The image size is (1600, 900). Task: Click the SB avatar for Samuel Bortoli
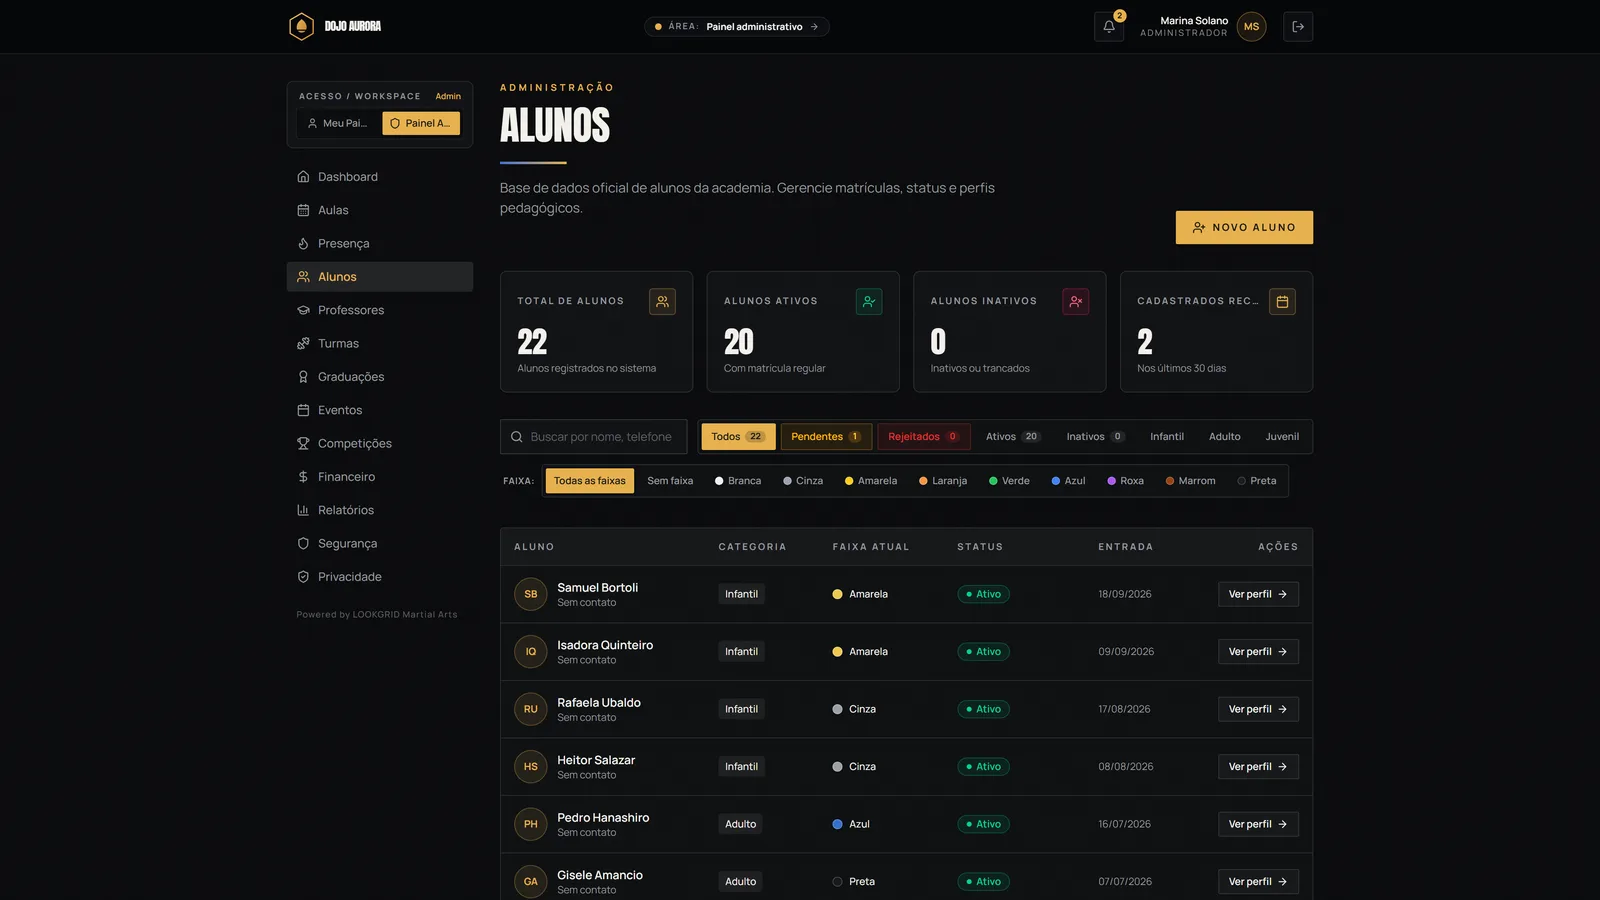pyautogui.click(x=531, y=594)
